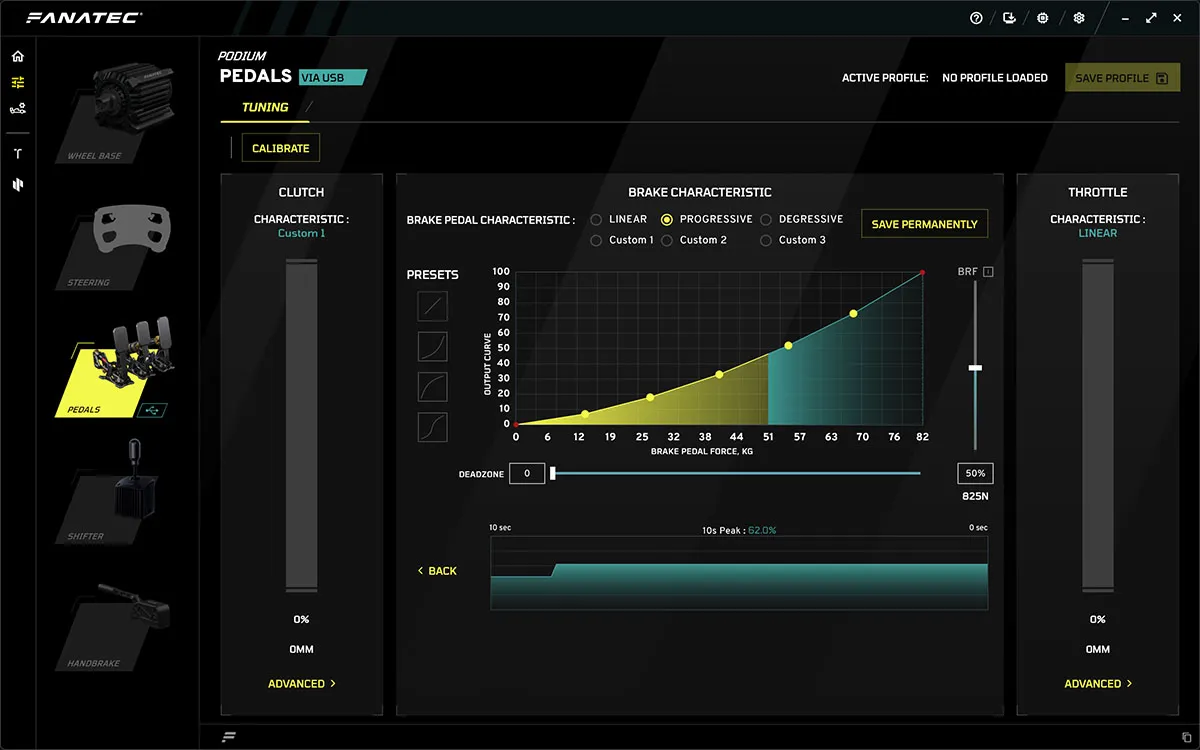Select the S-curve preset icon
The height and width of the screenshot is (750, 1200).
click(433, 427)
